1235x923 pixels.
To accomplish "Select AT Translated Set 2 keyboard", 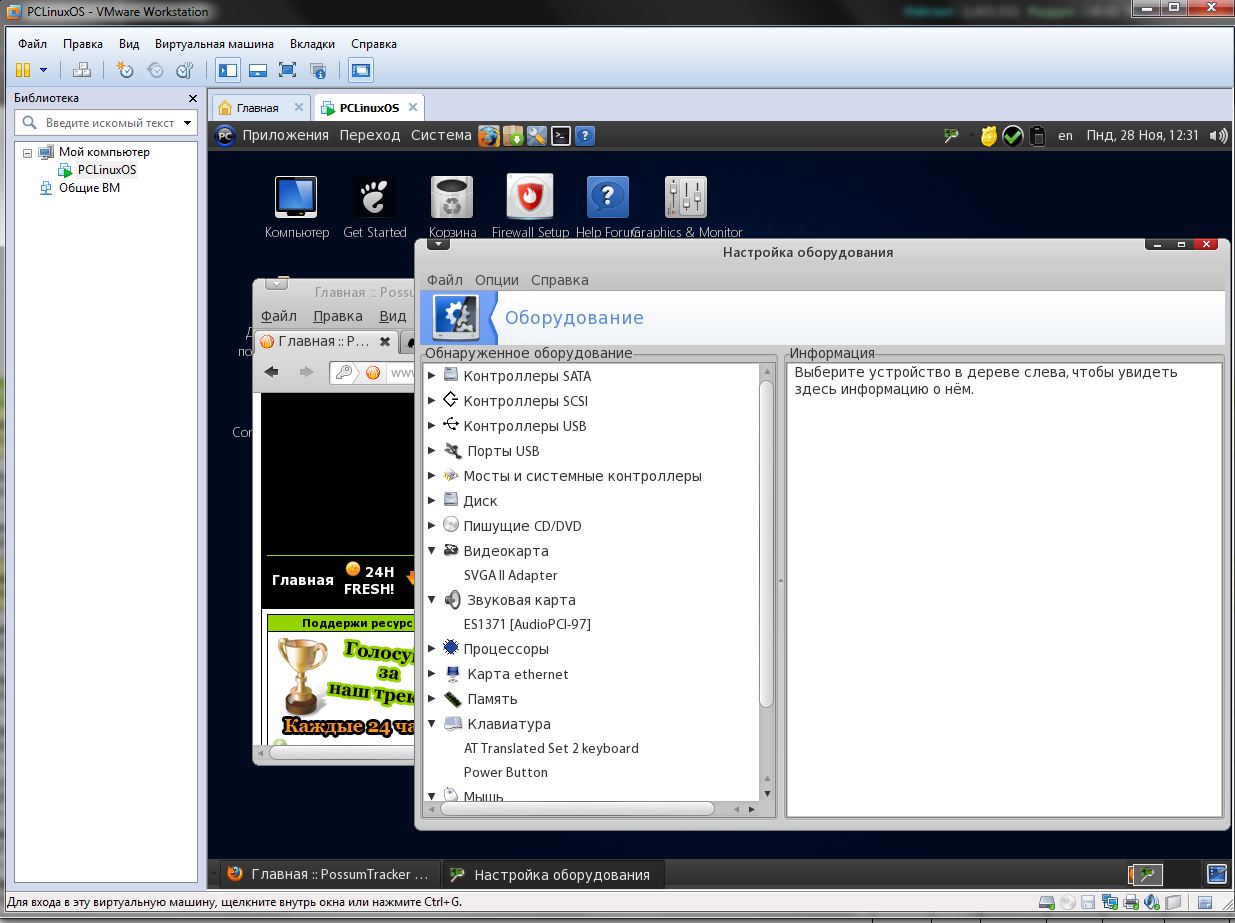I will tap(551, 748).
